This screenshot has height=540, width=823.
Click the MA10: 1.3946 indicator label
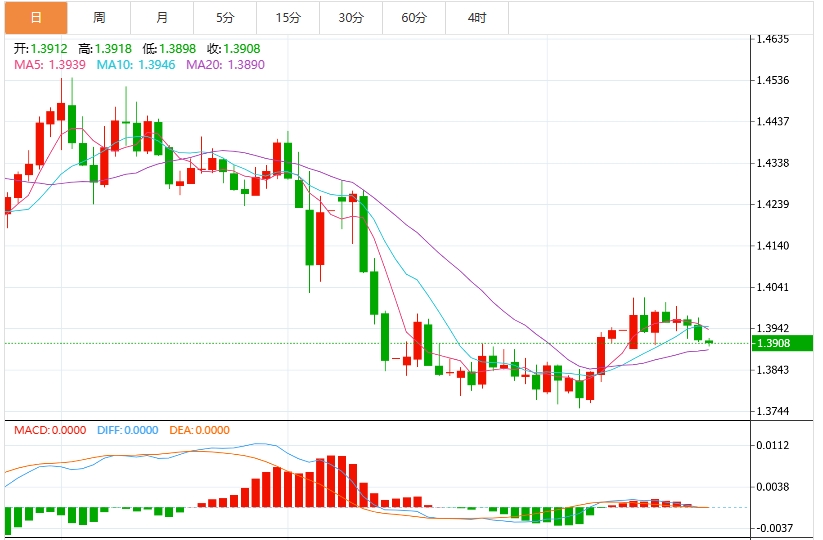(x=136, y=65)
